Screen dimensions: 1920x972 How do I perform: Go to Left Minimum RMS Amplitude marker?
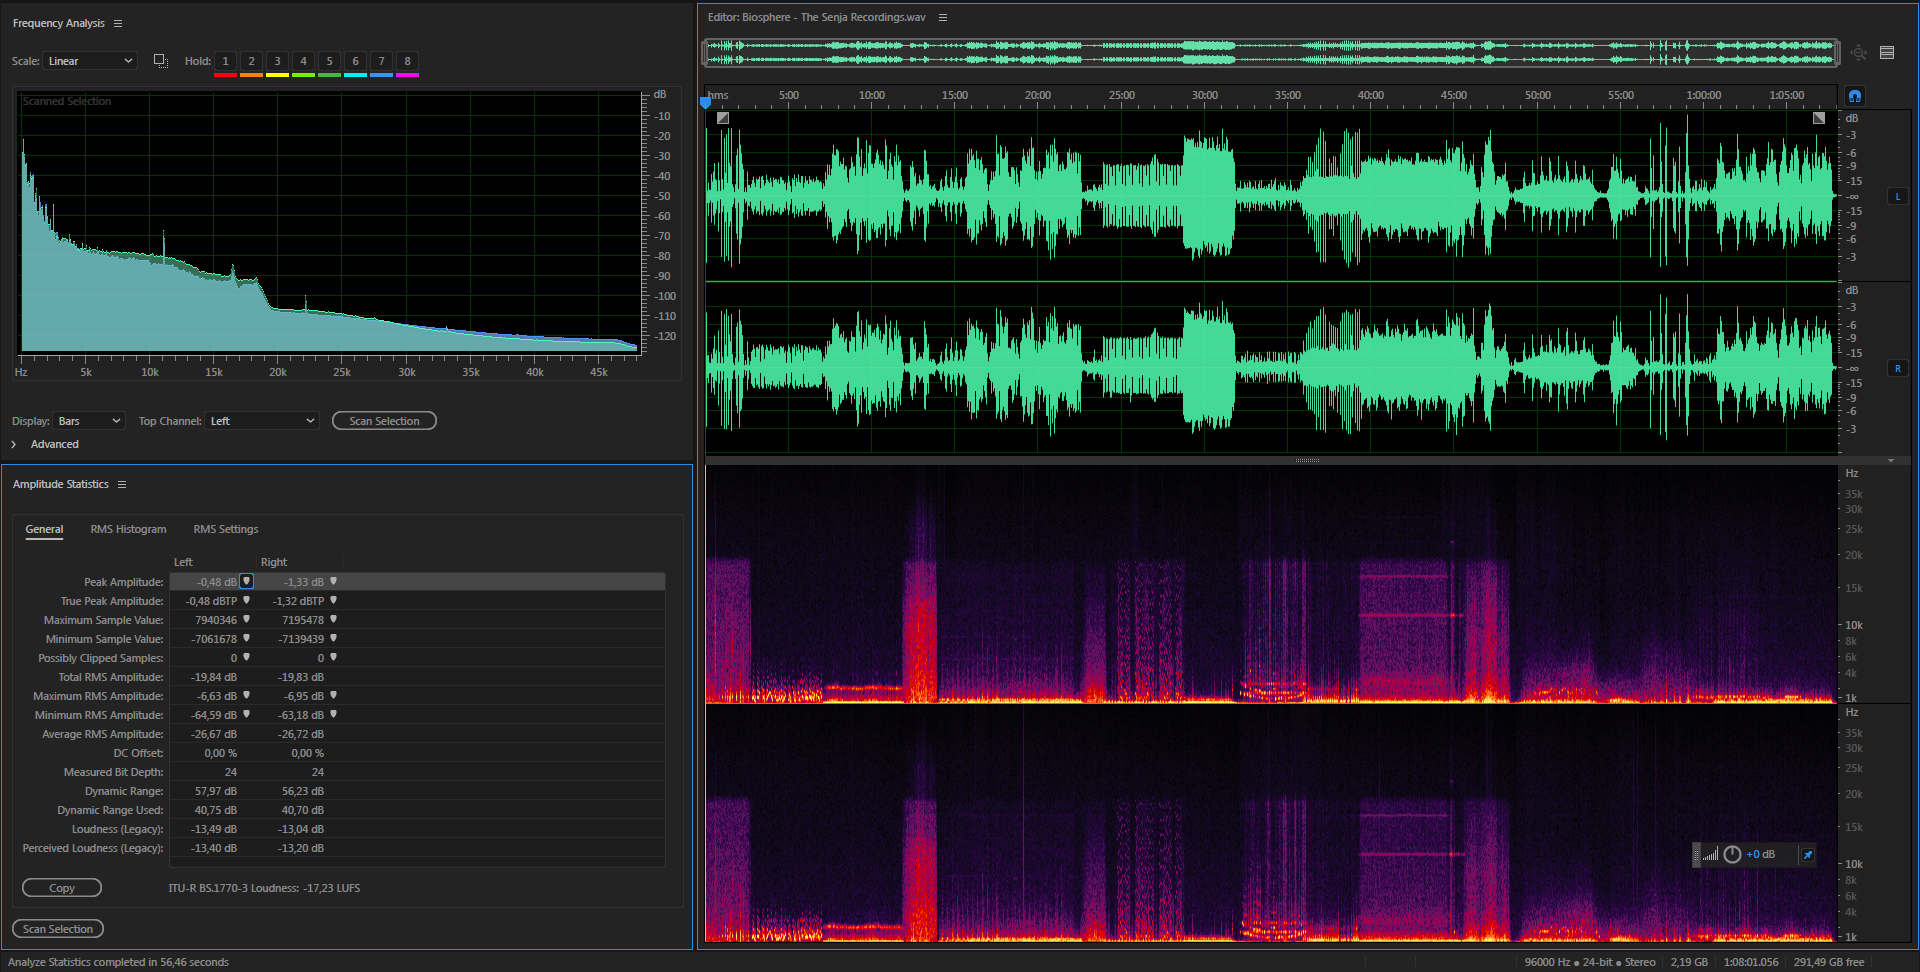pyautogui.click(x=246, y=714)
